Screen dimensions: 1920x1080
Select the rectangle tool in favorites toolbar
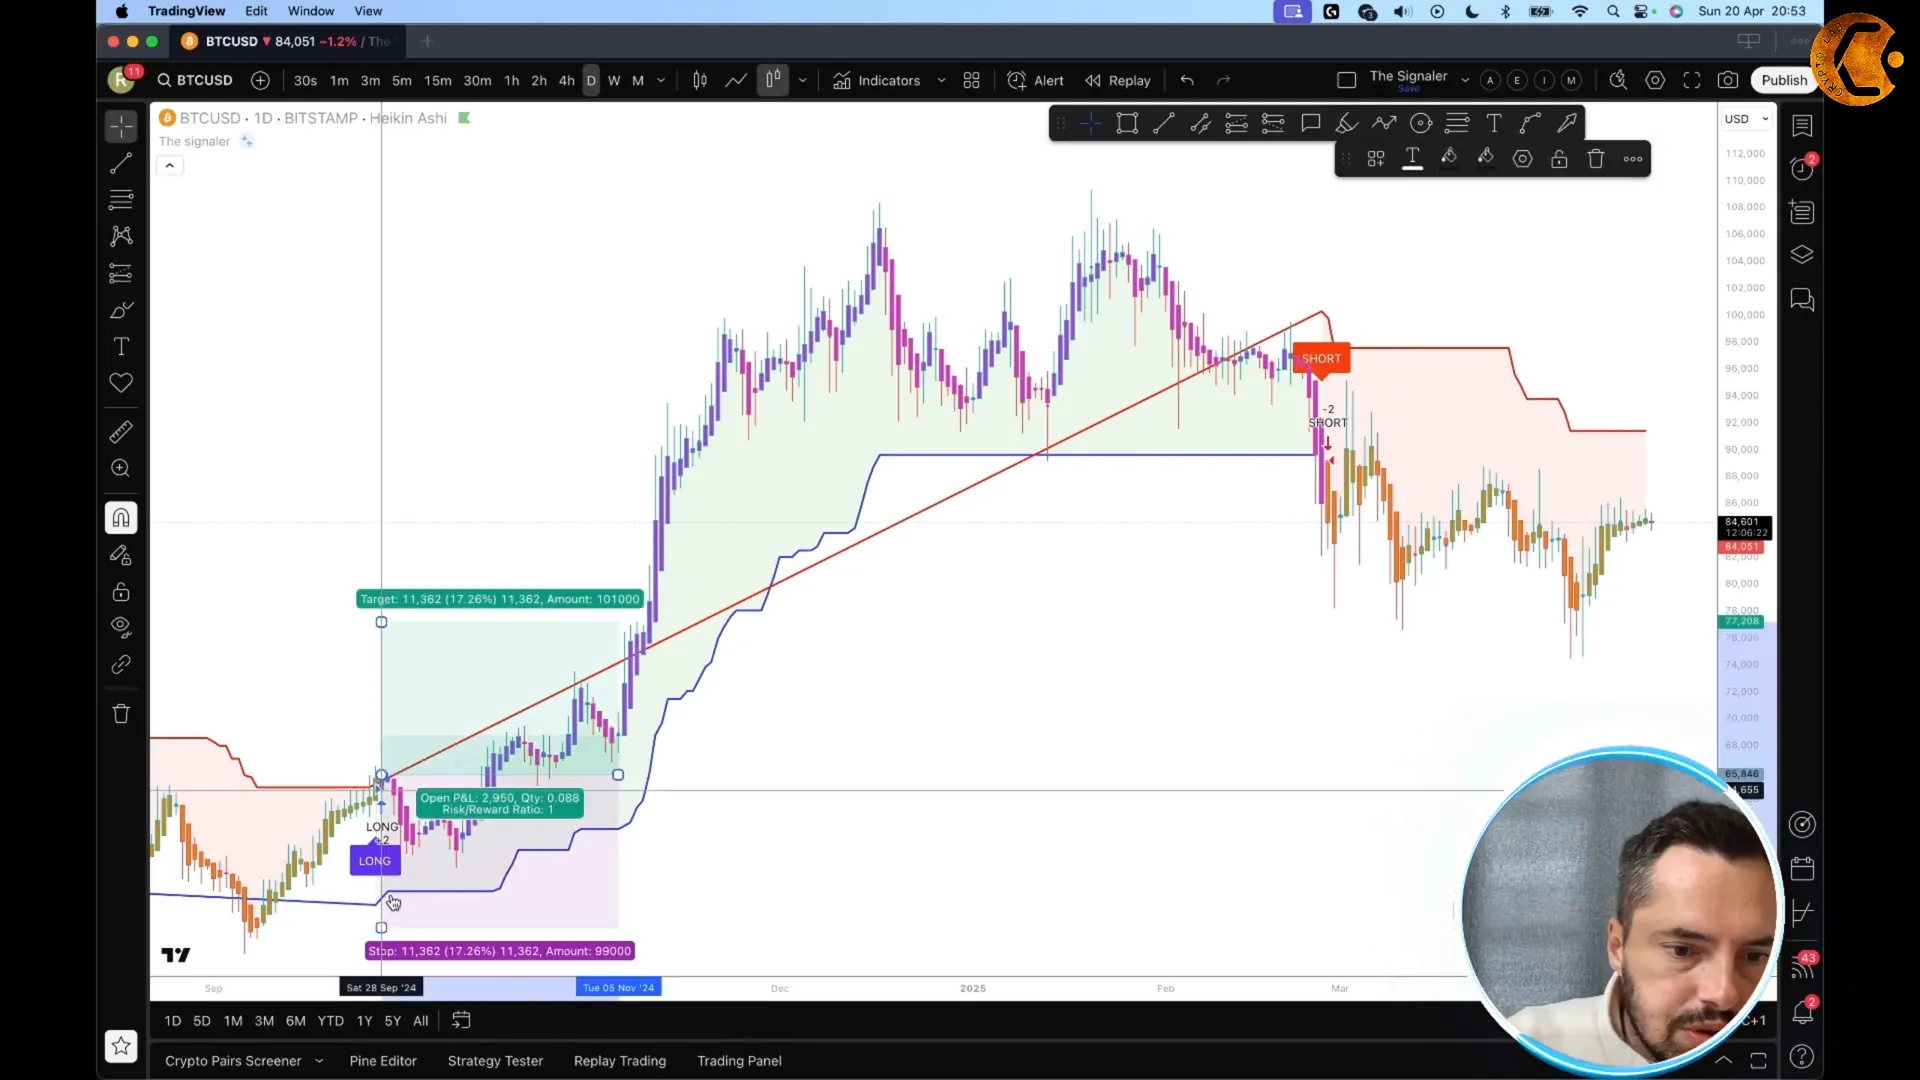[1127, 124]
